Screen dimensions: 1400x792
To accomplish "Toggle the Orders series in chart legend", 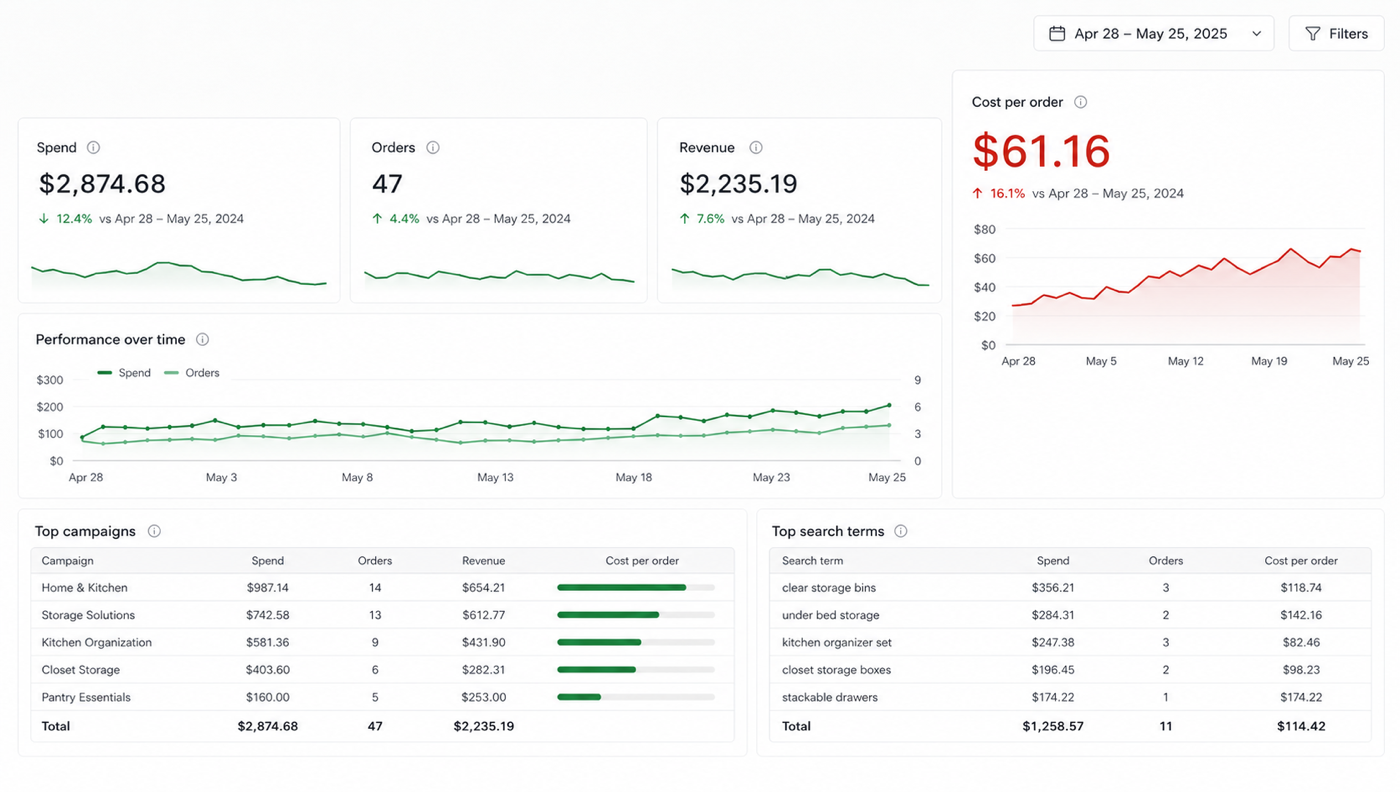I will (x=192, y=372).
